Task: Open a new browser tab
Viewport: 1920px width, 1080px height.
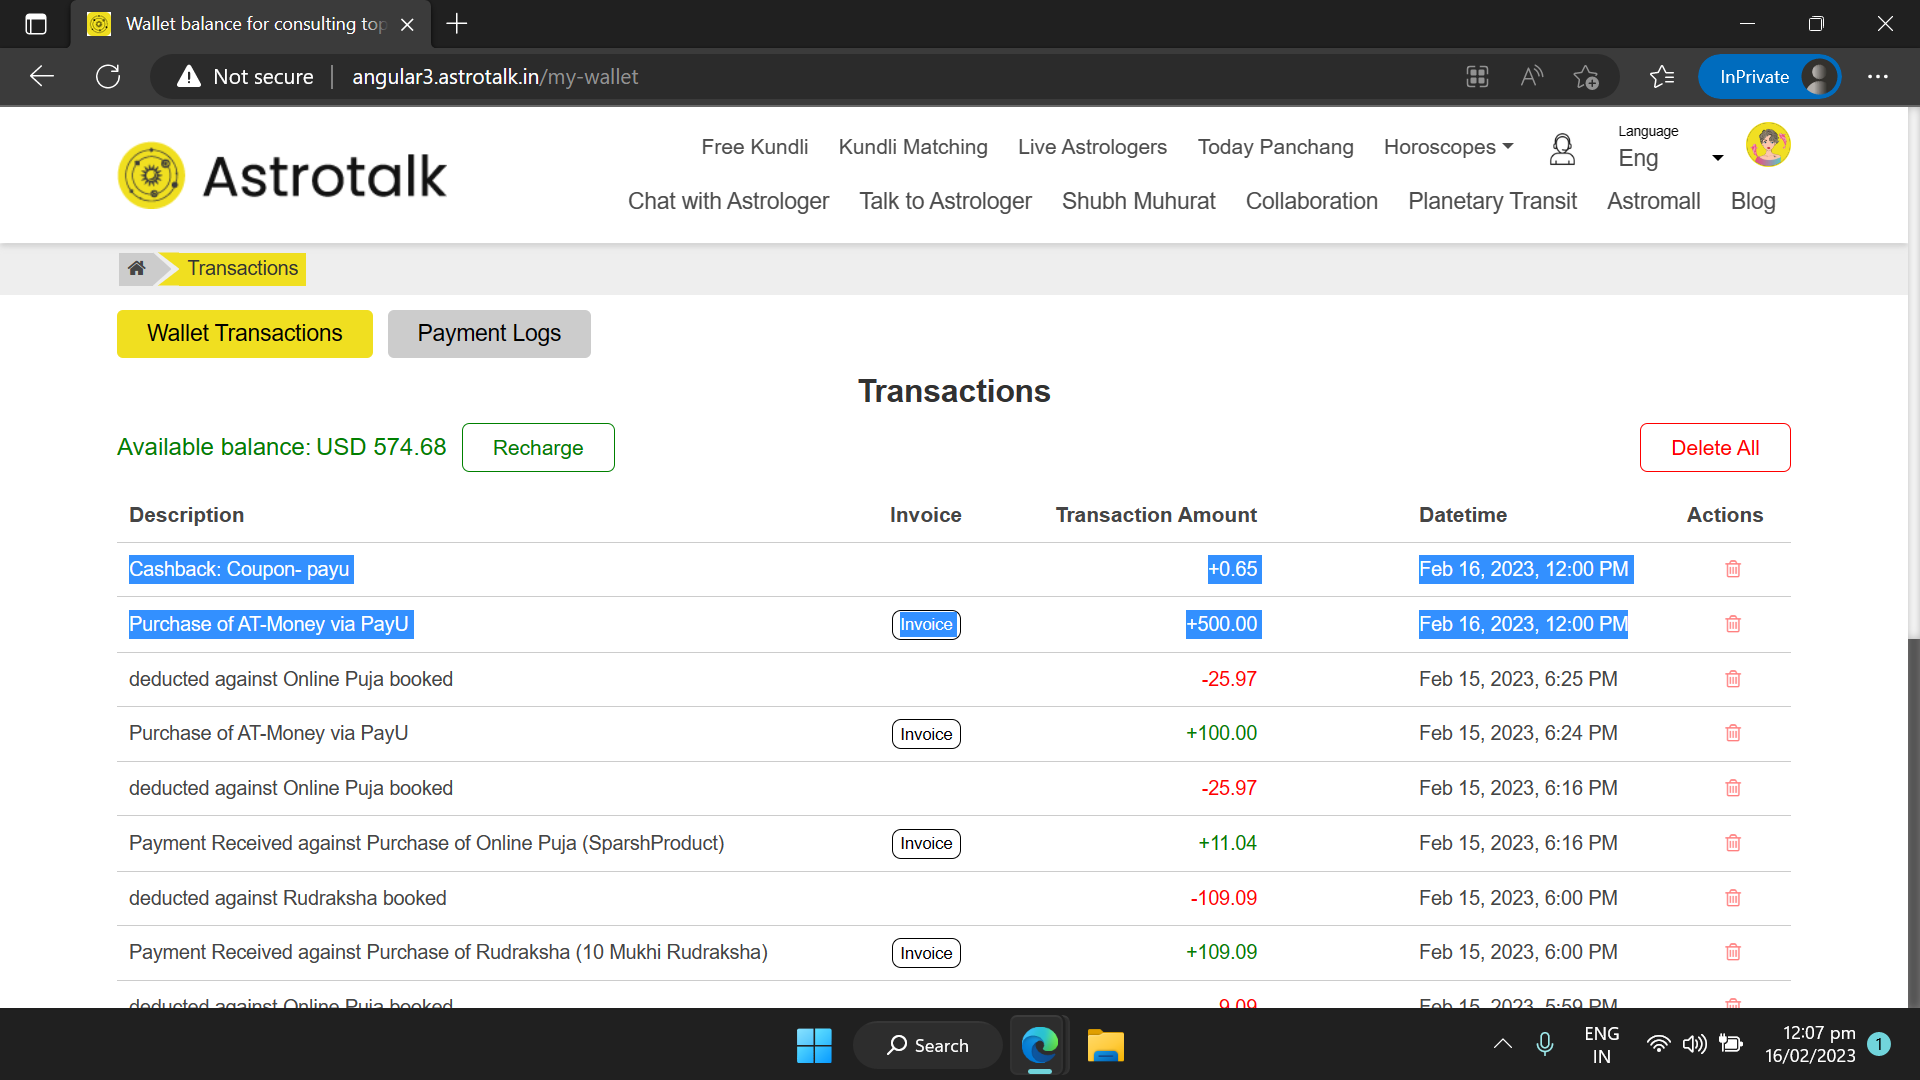Action: [x=457, y=24]
